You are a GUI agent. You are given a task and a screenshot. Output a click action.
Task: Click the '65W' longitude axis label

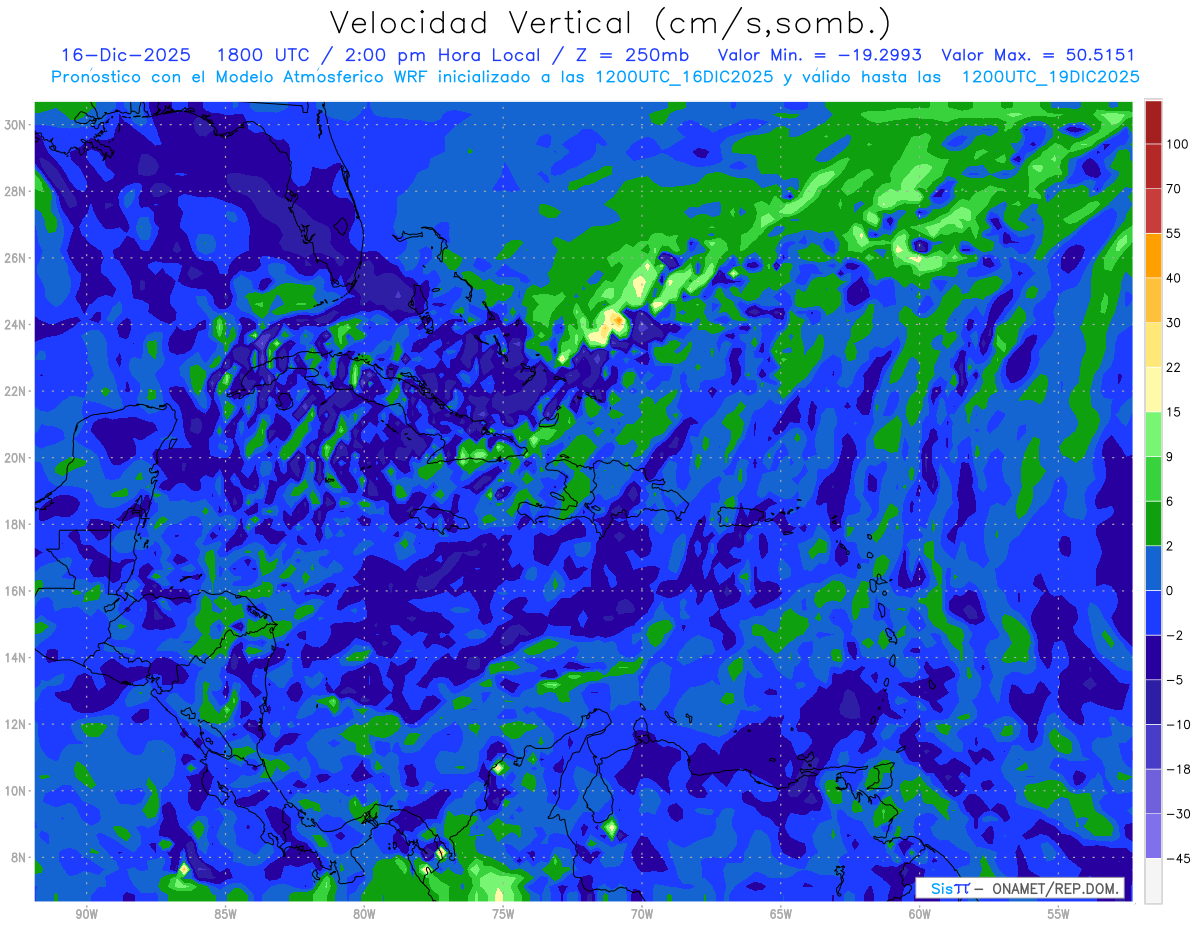(x=781, y=914)
